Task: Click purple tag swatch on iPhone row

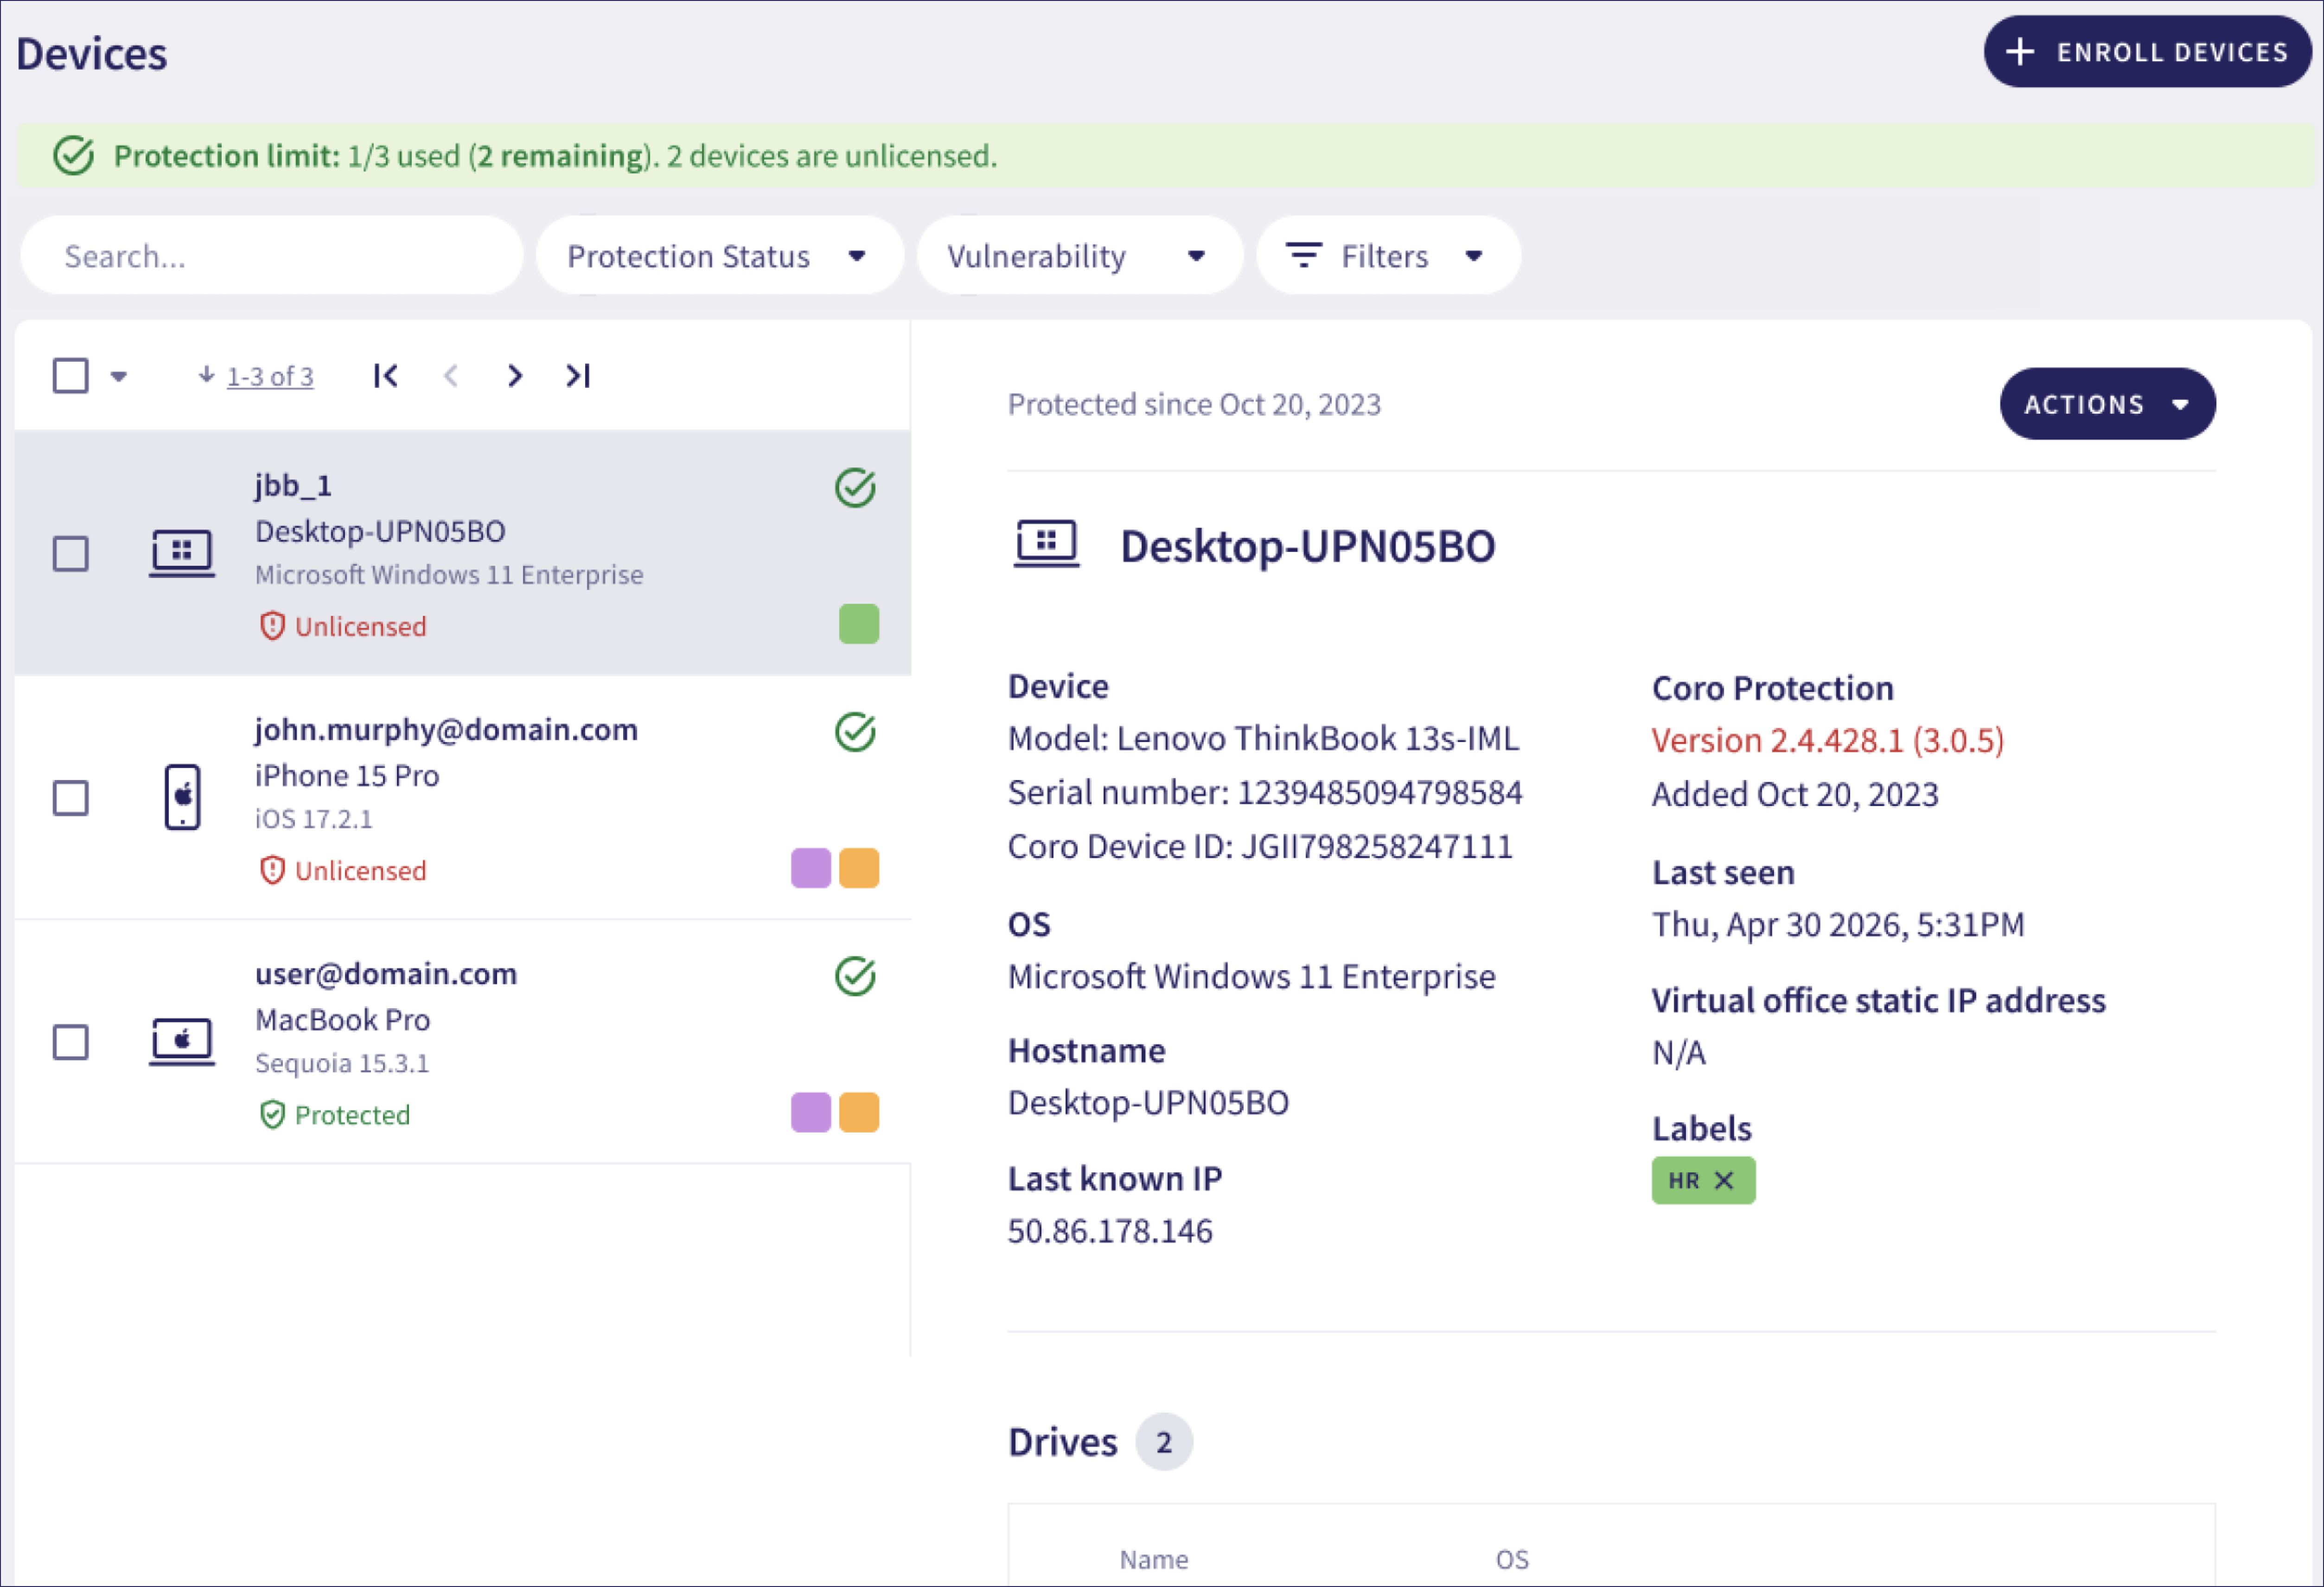Action: (x=810, y=868)
